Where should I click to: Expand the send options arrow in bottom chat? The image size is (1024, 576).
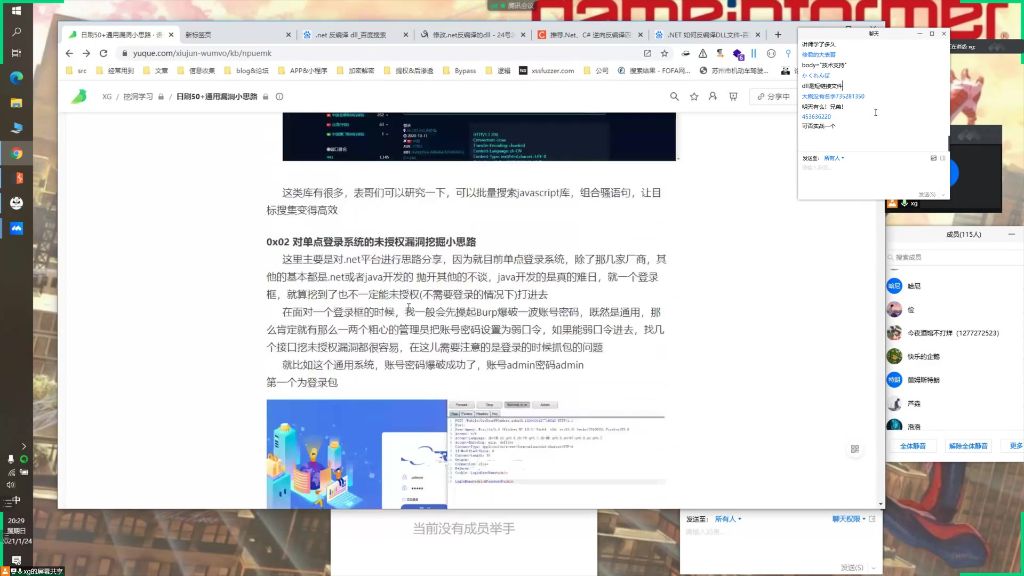[x=875, y=568]
